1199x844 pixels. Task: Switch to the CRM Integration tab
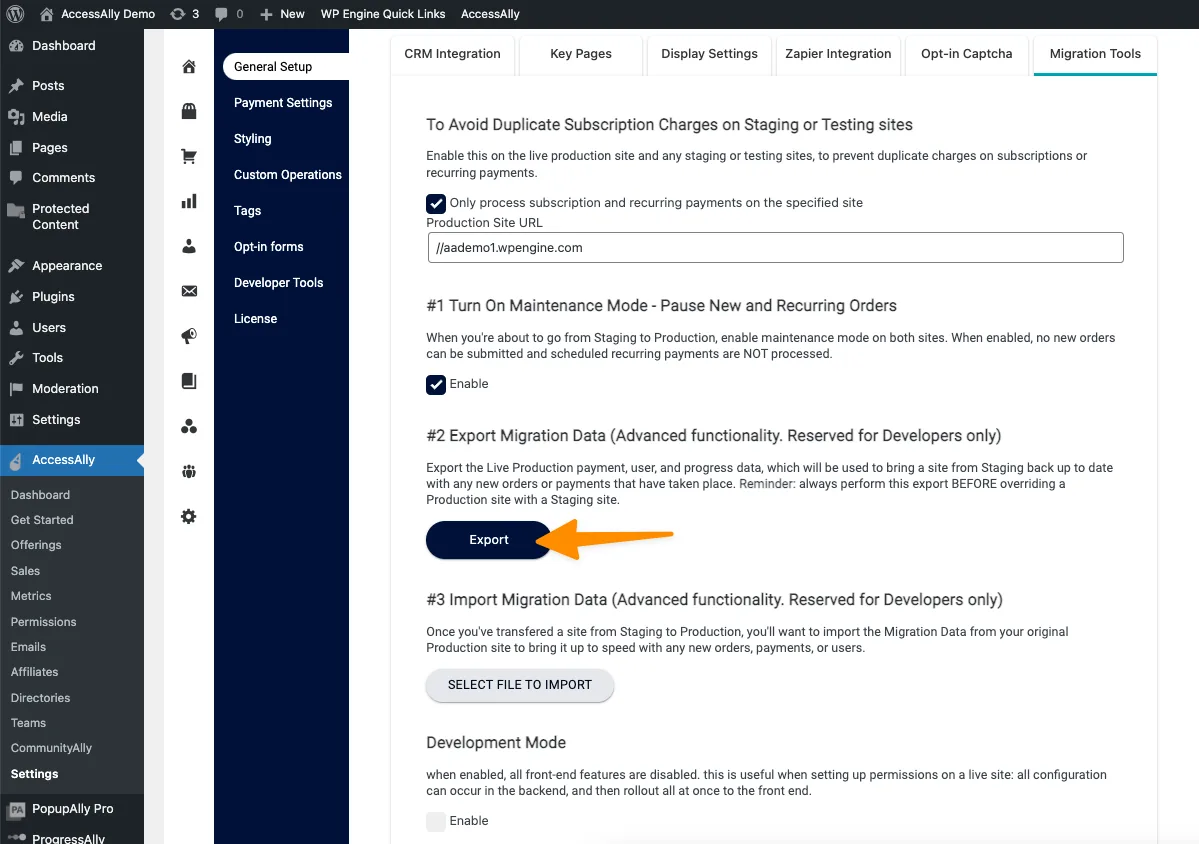[x=452, y=54]
